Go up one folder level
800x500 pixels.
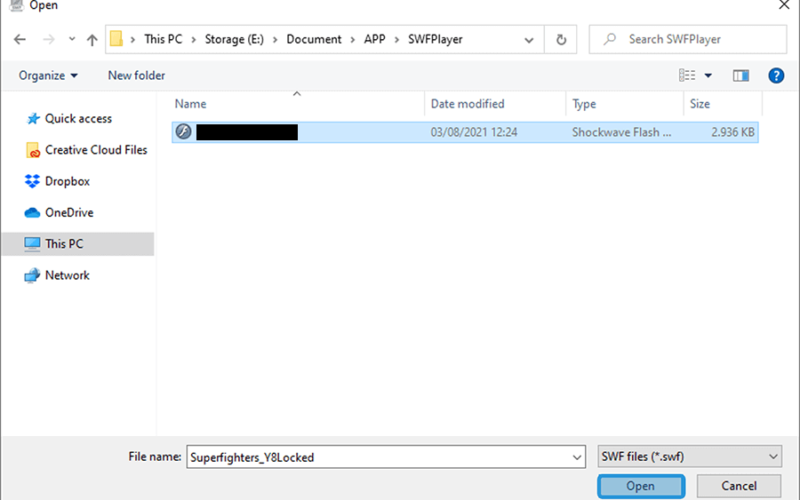(92, 39)
